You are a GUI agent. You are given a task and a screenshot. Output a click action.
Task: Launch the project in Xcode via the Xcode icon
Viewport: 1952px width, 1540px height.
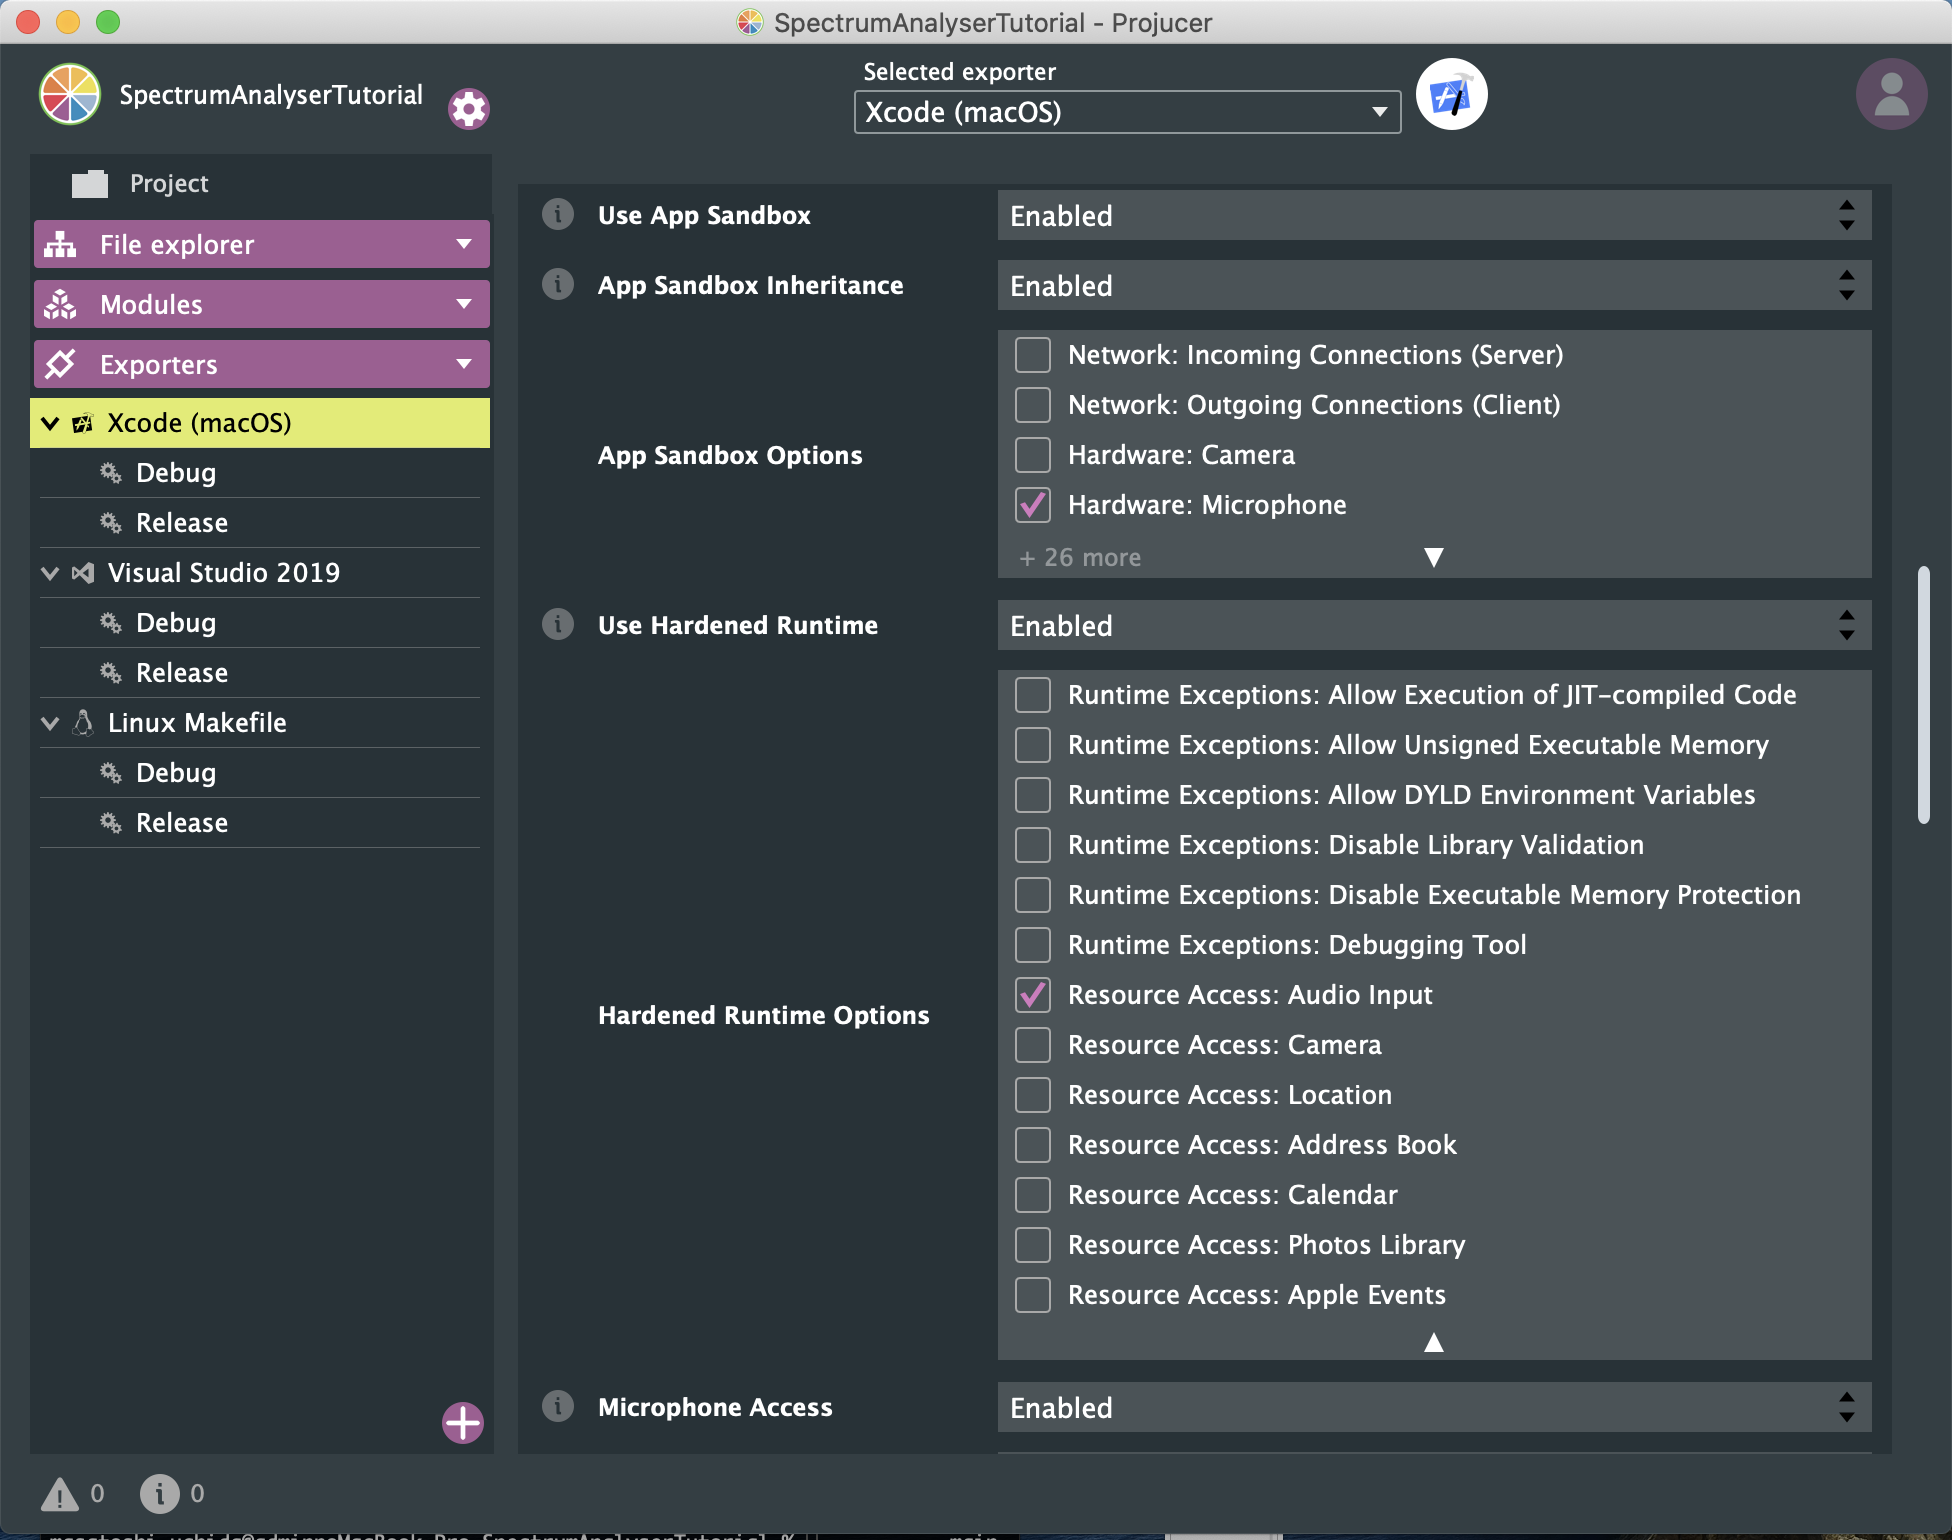(x=1451, y=93)
